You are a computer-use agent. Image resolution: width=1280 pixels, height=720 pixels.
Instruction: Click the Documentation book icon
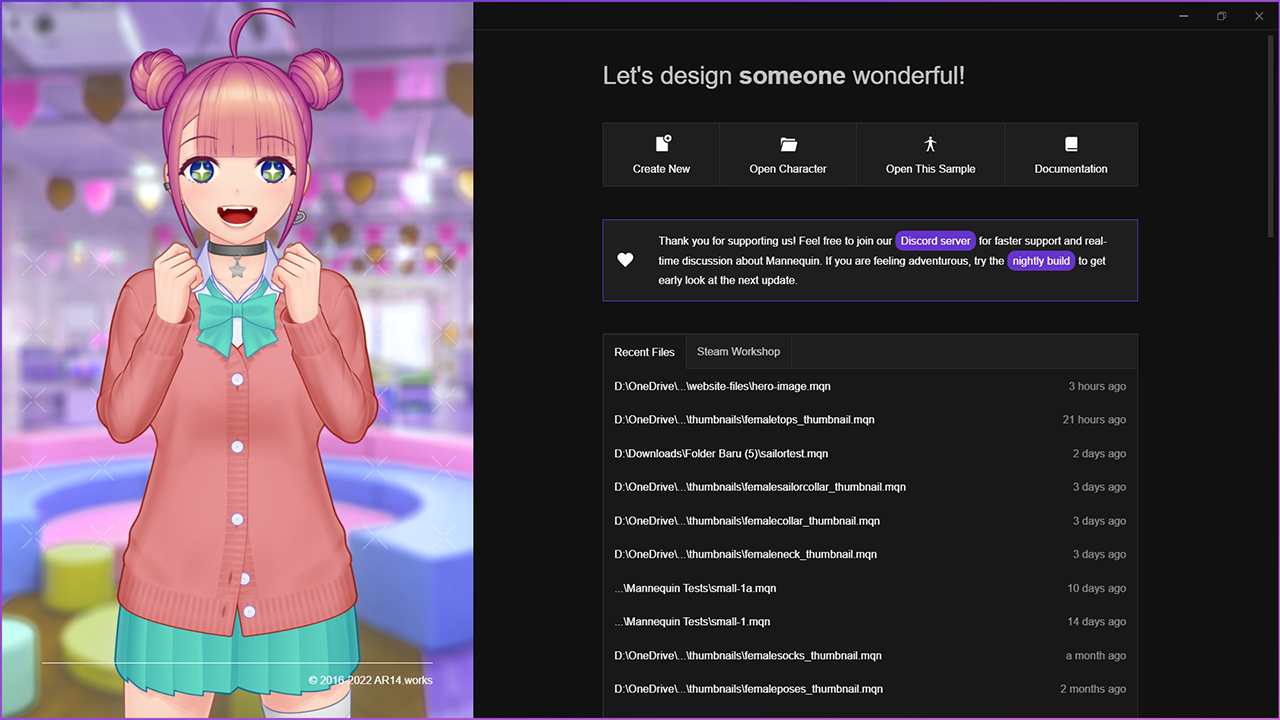tap(1071, 144)
